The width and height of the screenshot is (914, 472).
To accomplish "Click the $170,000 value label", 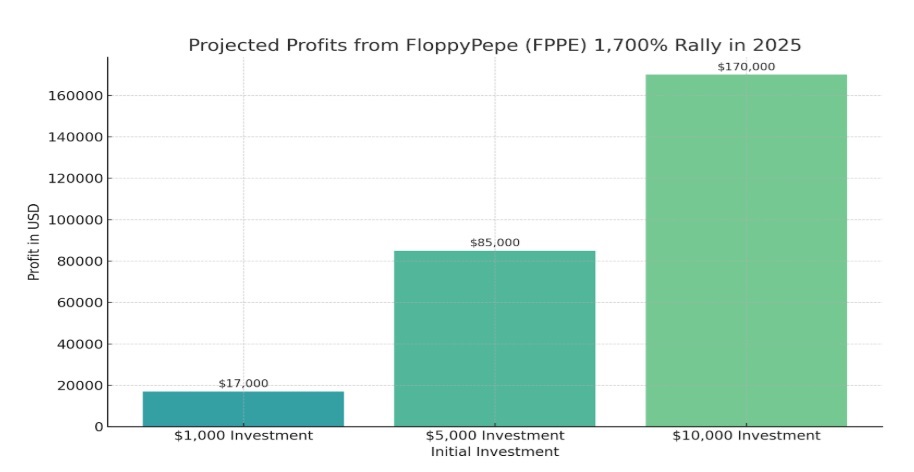I will click(746, 66).
